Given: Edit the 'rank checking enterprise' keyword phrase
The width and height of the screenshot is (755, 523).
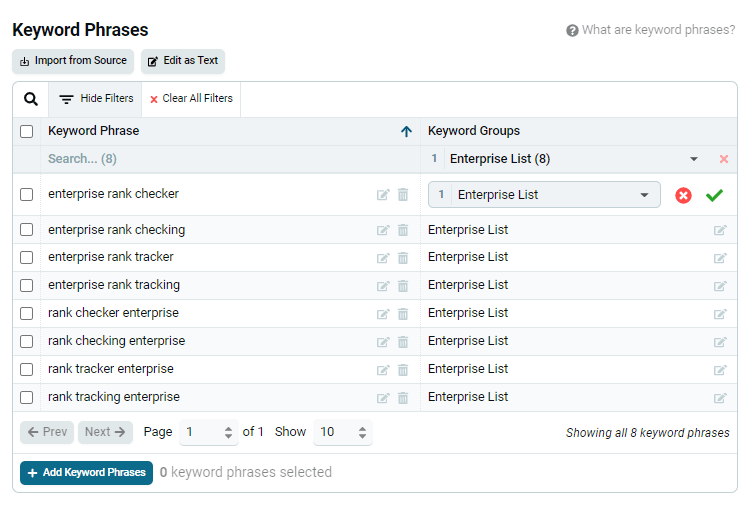Looking at the screenshot, I should pyautogui.click(x=383, y=342).
